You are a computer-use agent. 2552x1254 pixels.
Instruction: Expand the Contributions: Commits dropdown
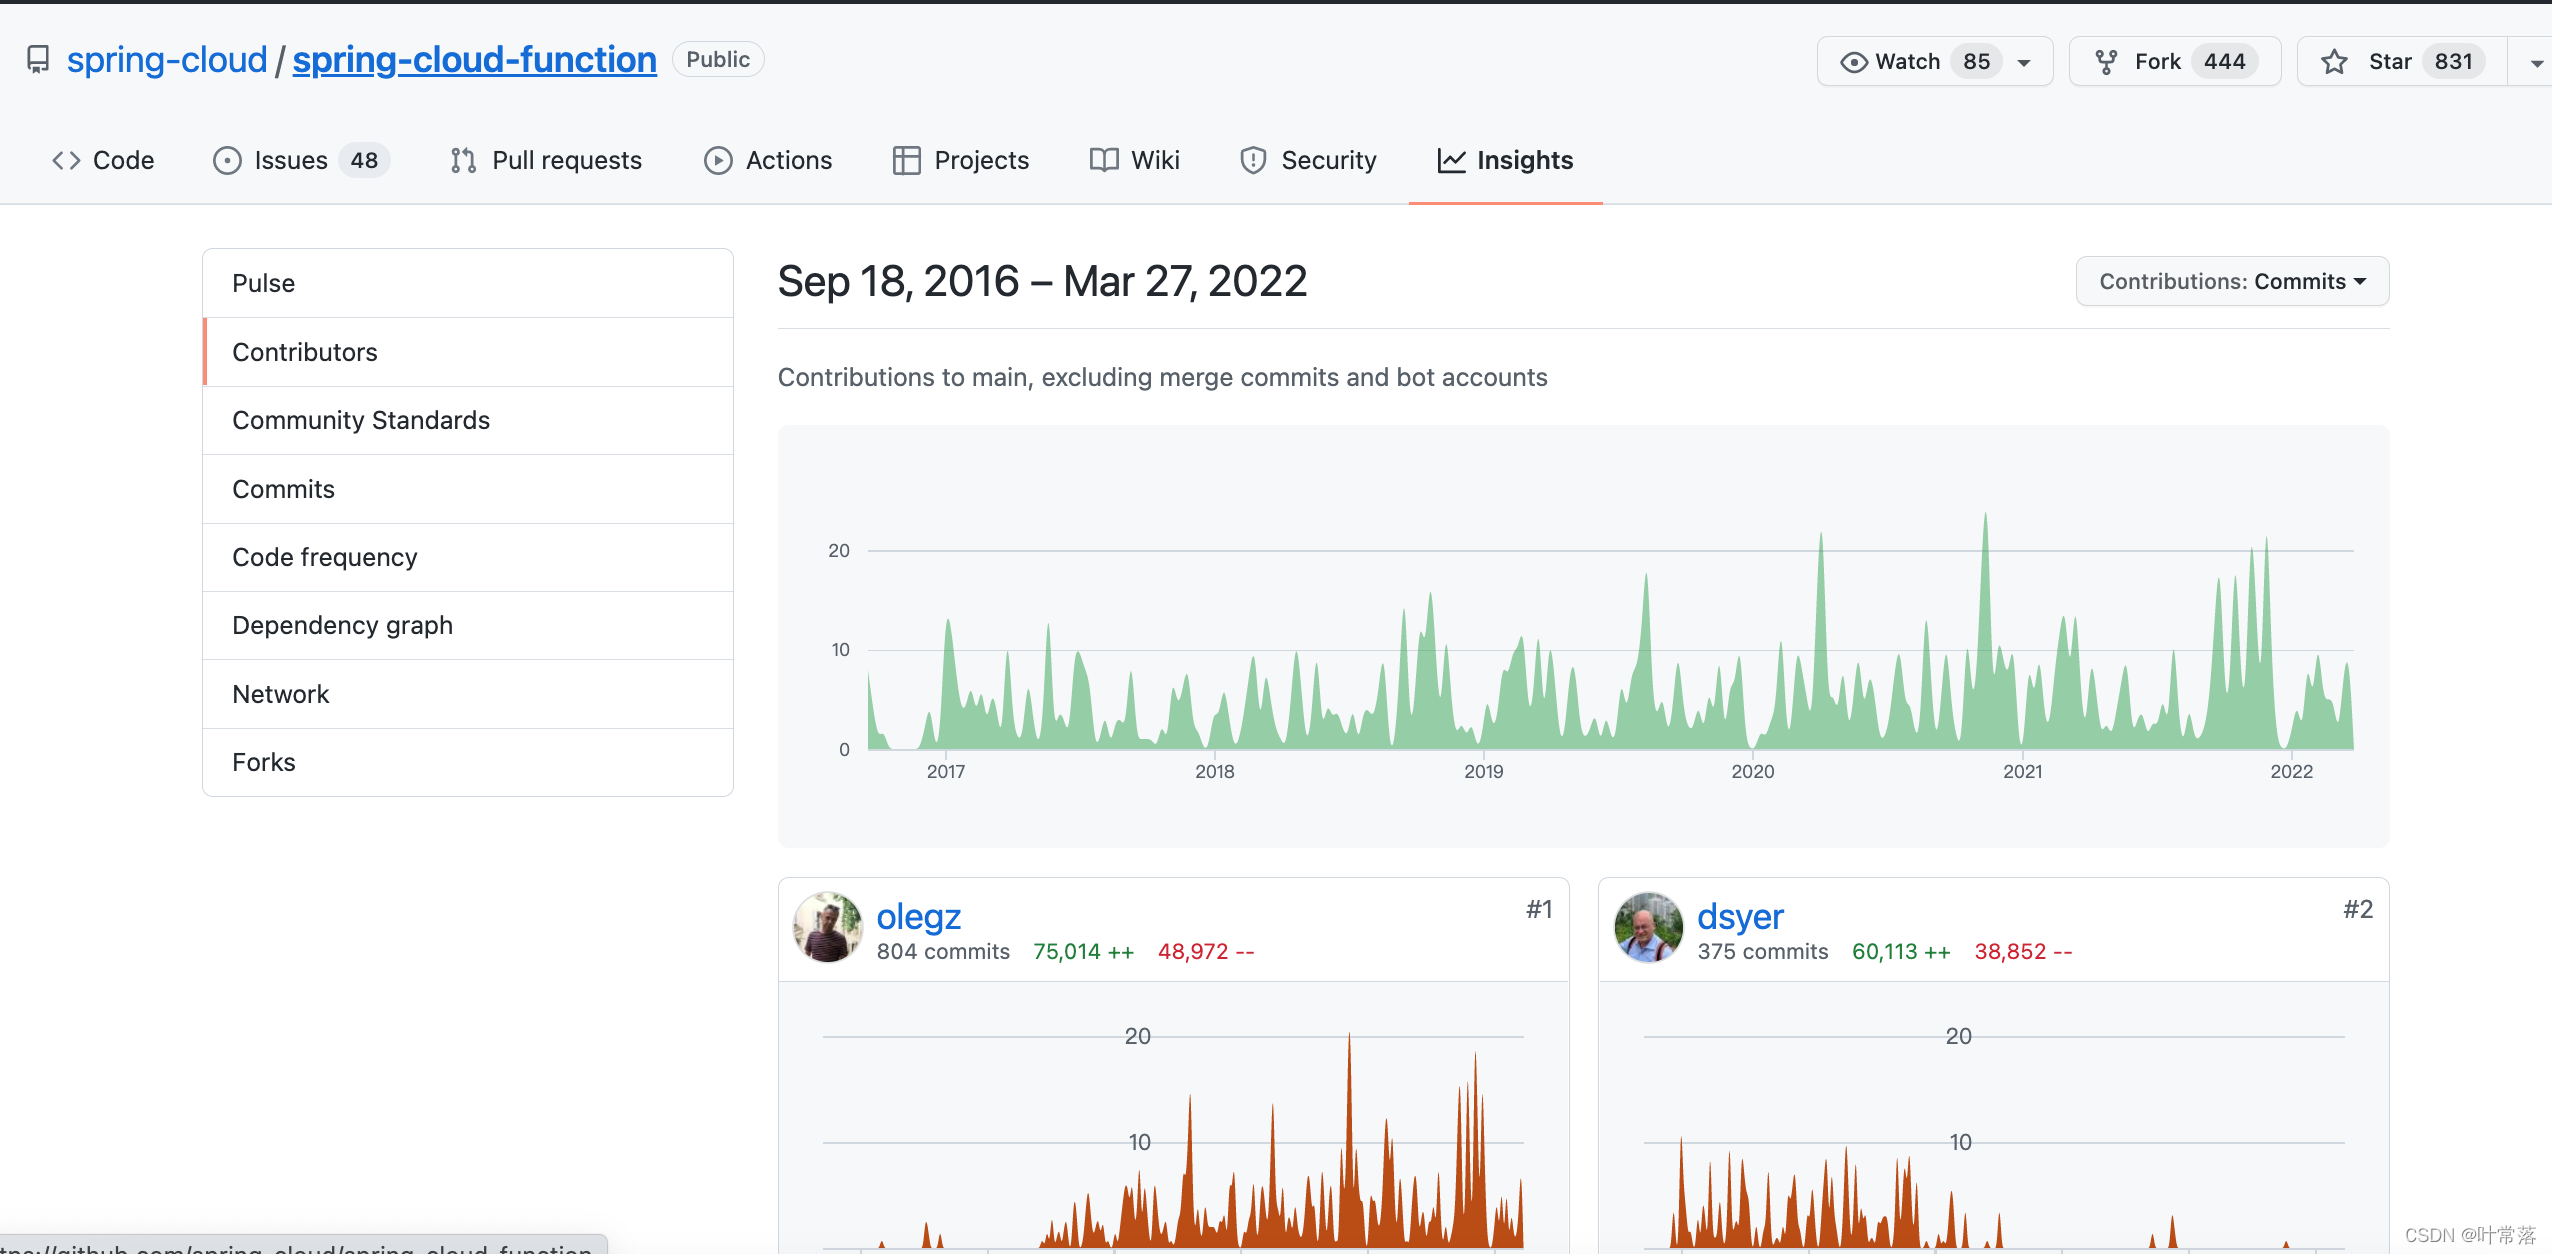(x=2232, y=281)
